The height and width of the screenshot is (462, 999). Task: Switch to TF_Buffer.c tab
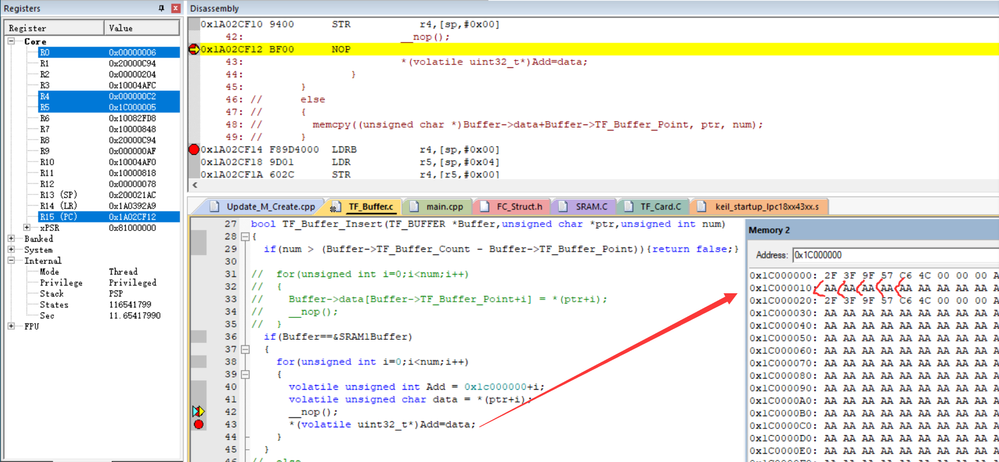click(364, 206)
